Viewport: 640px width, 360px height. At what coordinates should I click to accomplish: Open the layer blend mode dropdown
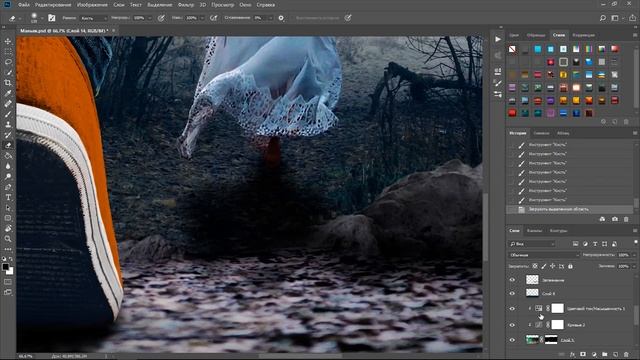[544, 255]
